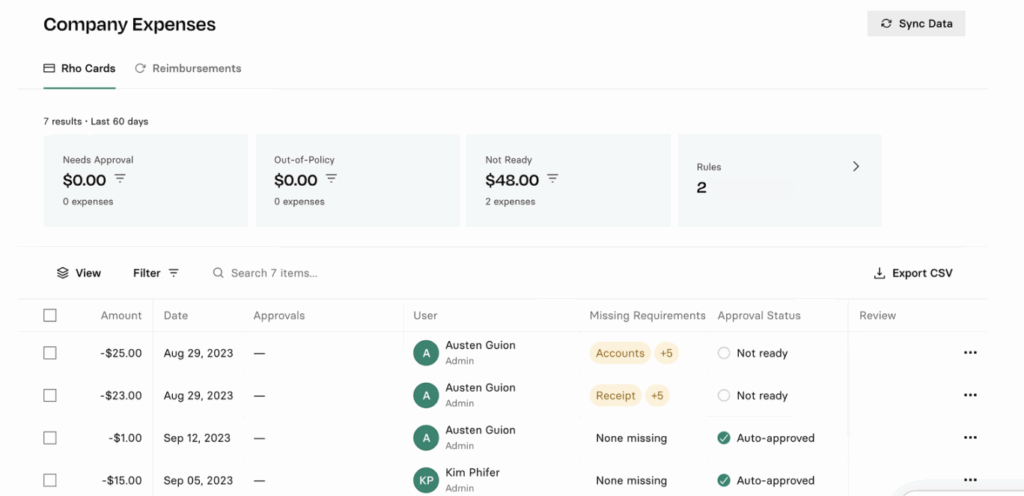This screenshot has width=1024, height=496.
Task: Click the filter icon beside Out-of-Policy amount
Action: pyautogui.click(x=331, y=179)
